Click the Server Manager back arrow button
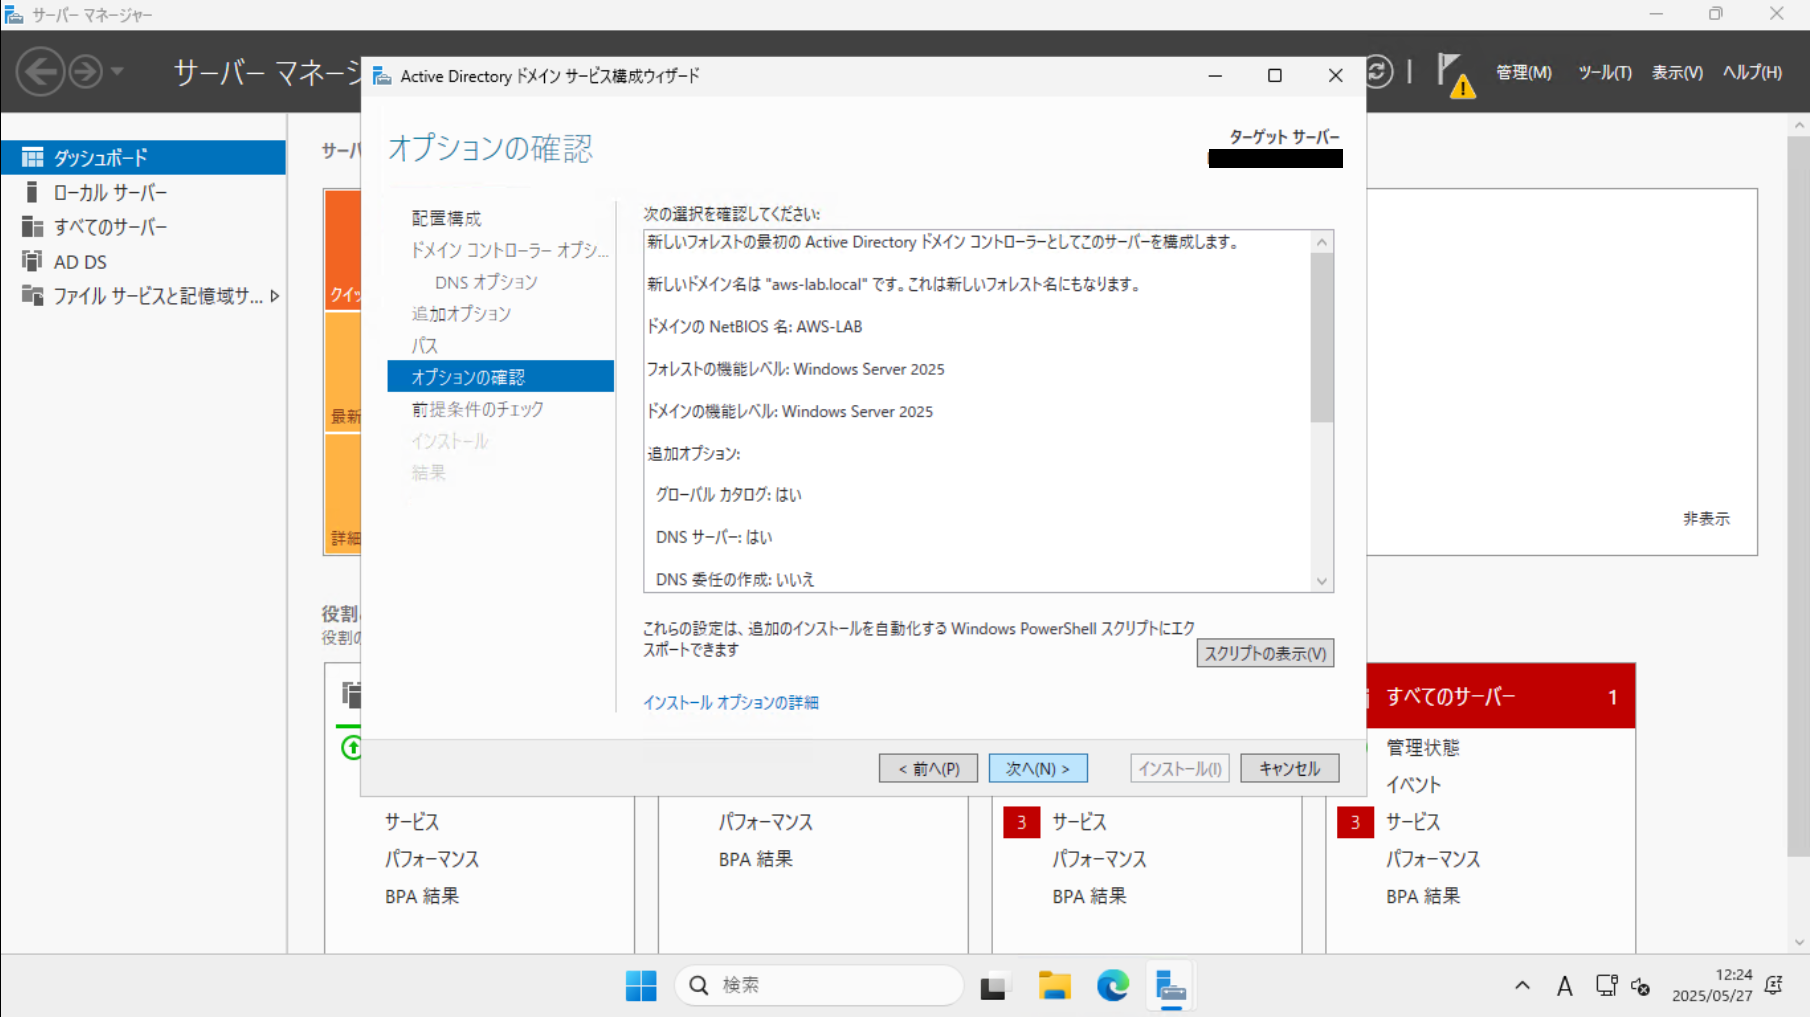 pos(41,72)
